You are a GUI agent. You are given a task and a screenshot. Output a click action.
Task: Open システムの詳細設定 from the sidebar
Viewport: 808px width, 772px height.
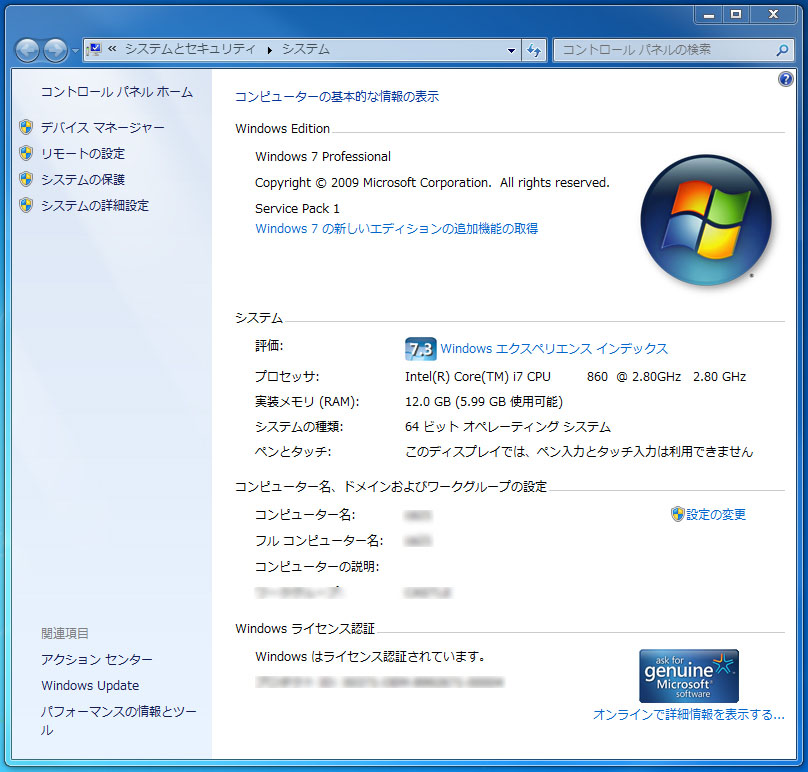click(94, 205)
